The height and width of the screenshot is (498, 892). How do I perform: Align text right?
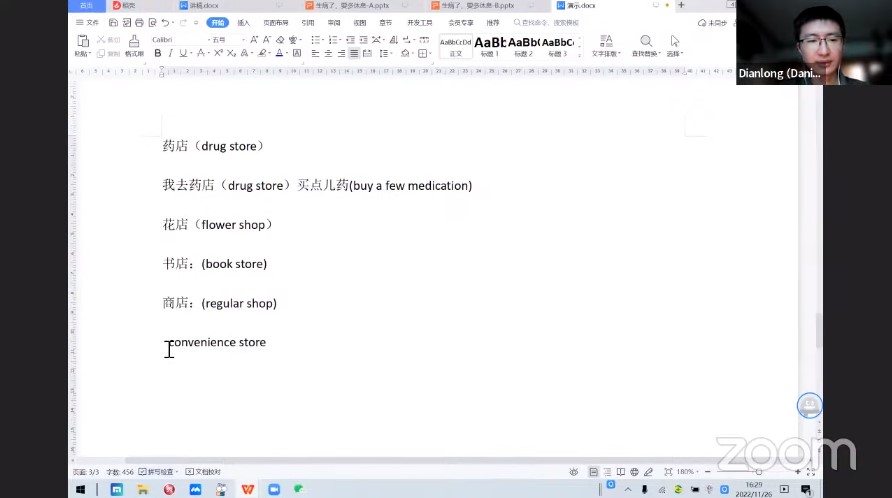341,53
